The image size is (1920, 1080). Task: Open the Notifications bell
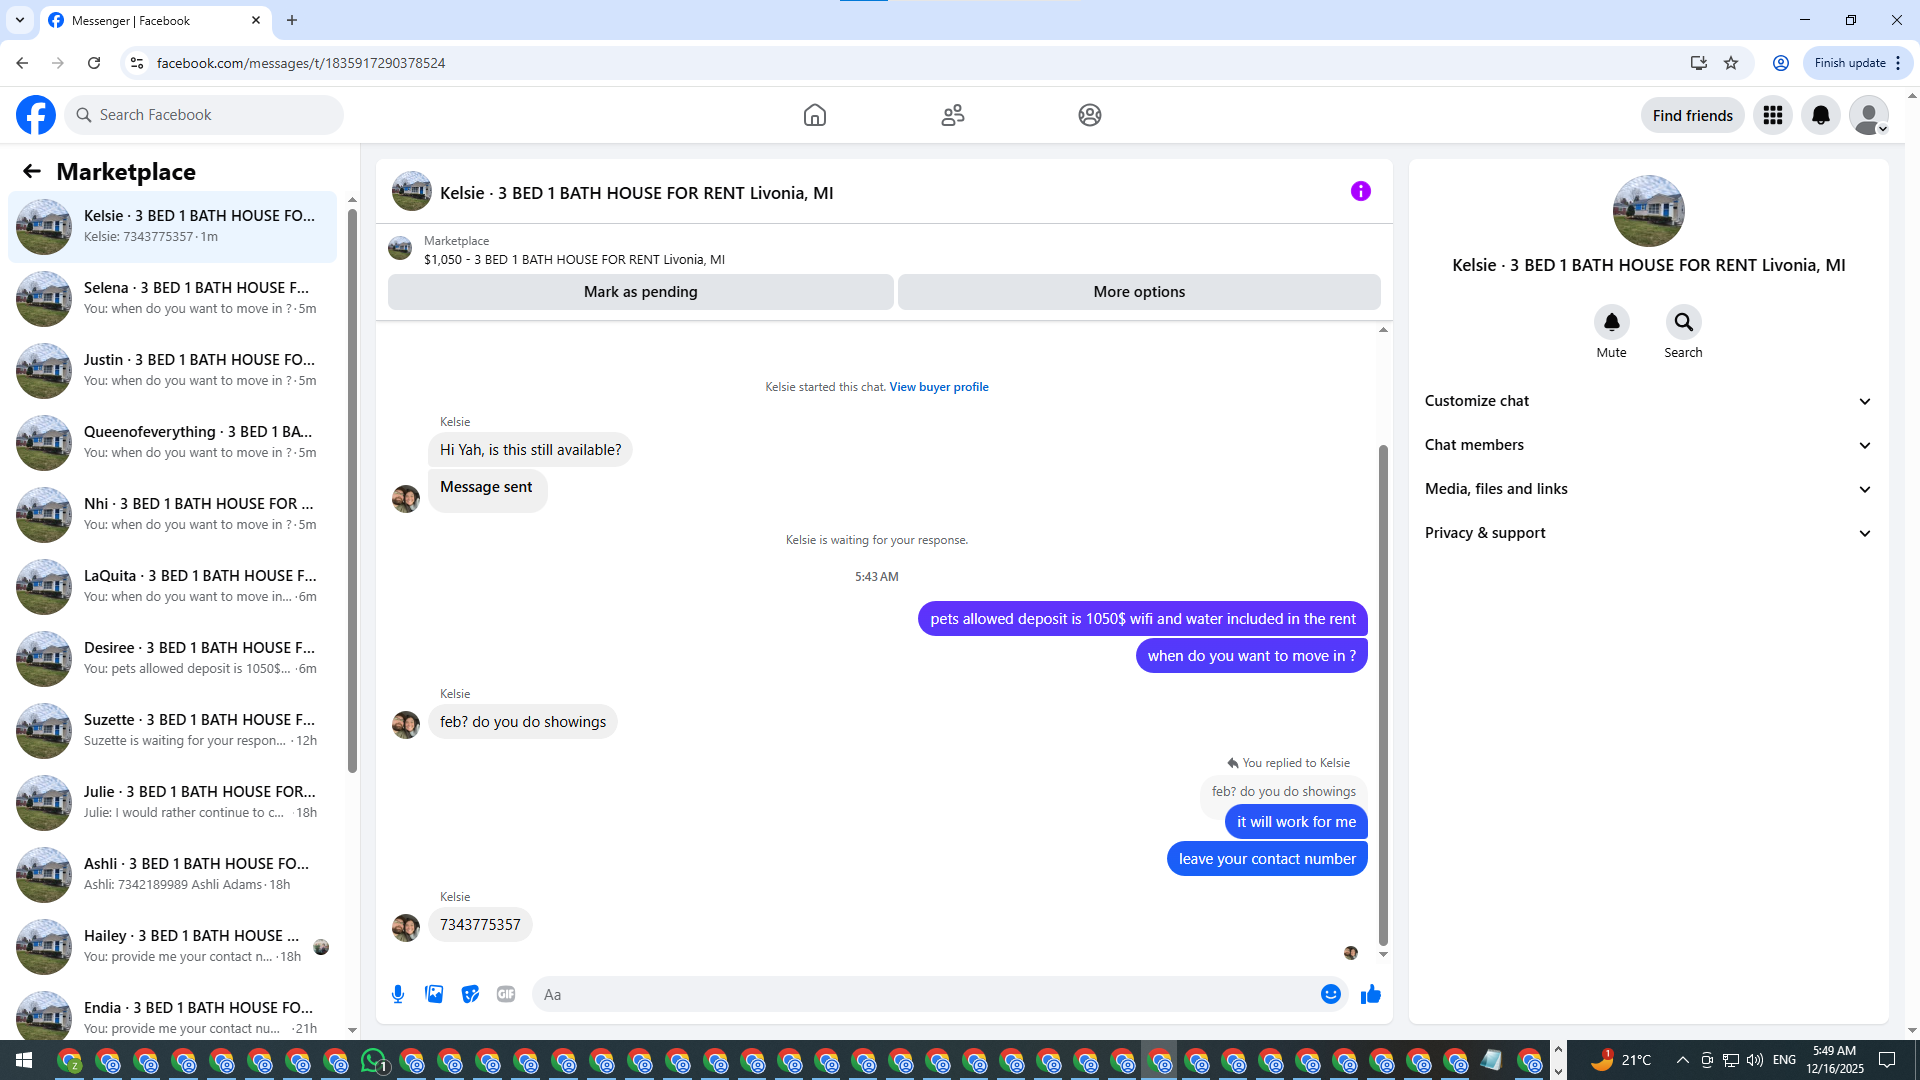(1821, 115)
